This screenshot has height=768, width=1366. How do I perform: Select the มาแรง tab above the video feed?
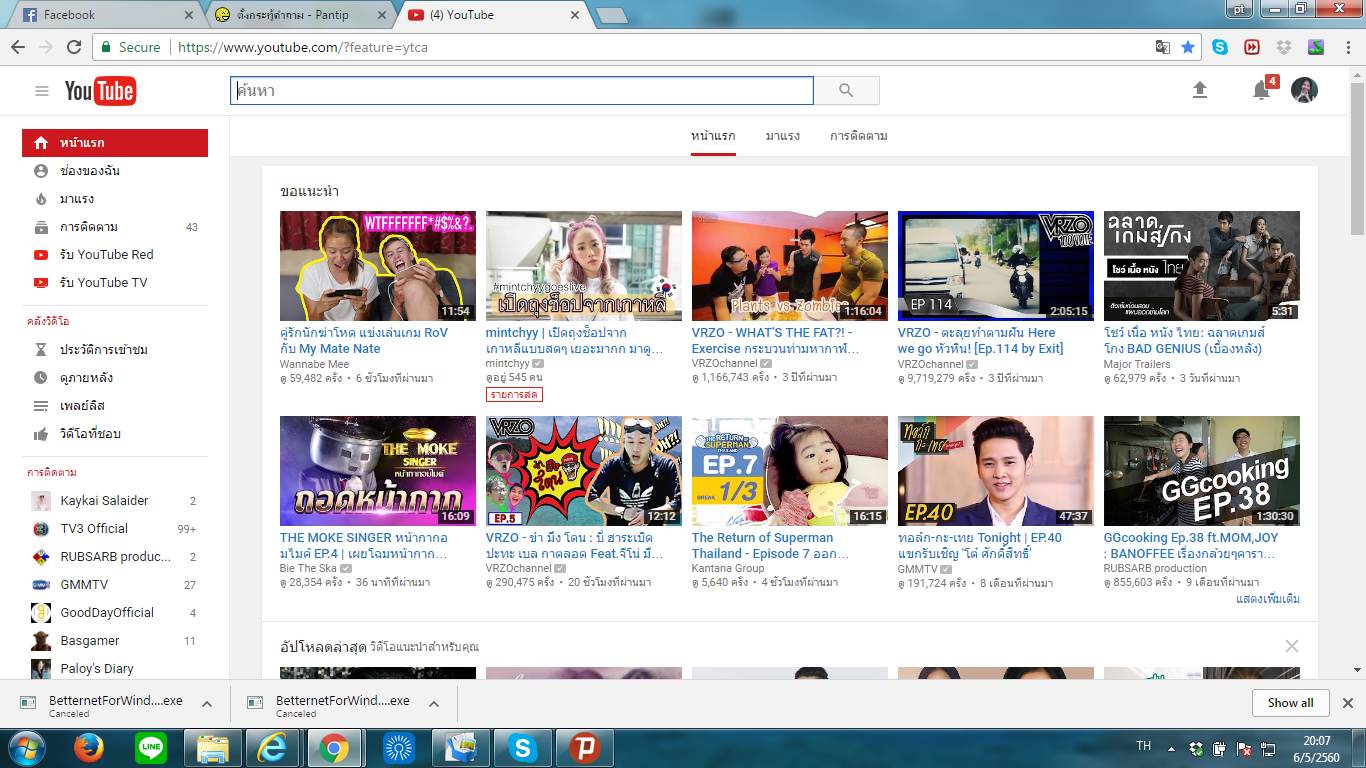click(x=783, y=136)
